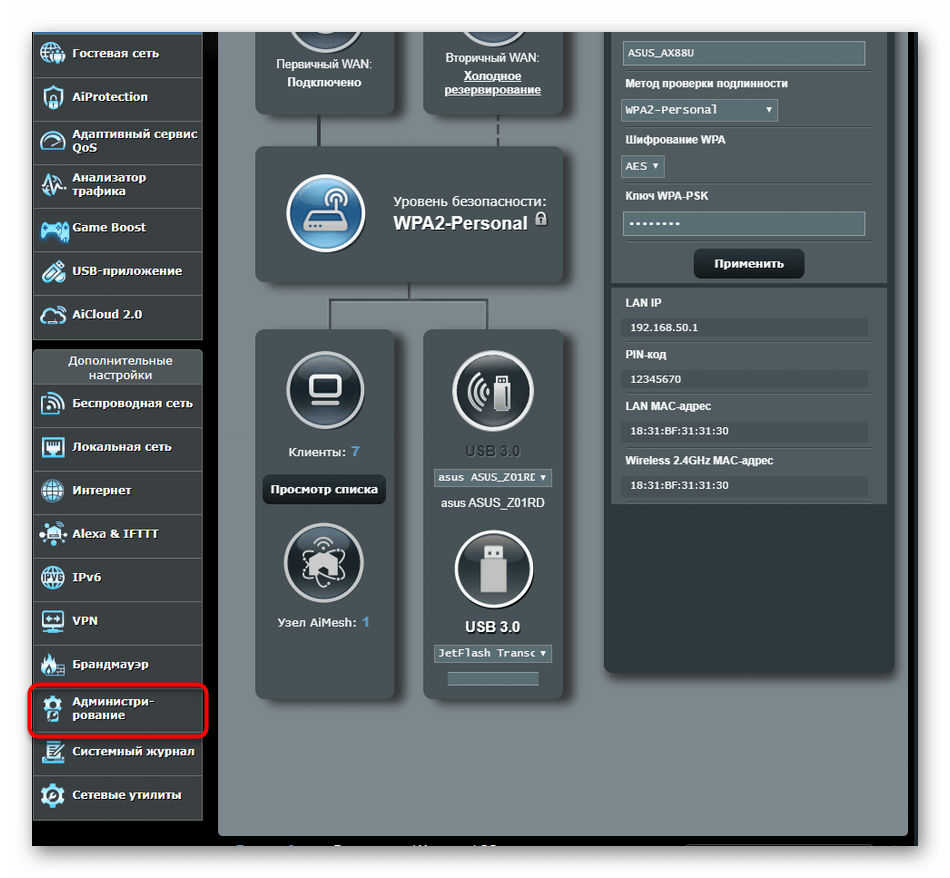Open AiProtection shield icon in sidebar
Image resolution: width=950 pixels, height=878 pixels.
(x=53, y=98)
